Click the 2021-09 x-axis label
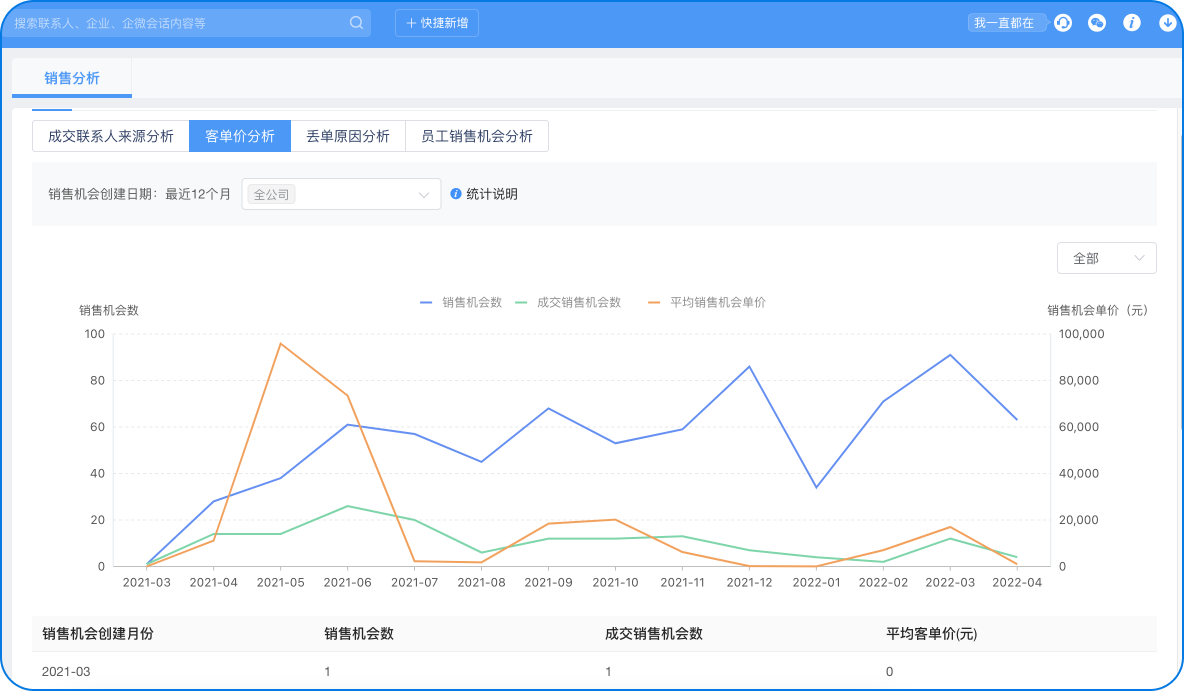The height and width of the screenshot is (691, 1184). (548, 582)
